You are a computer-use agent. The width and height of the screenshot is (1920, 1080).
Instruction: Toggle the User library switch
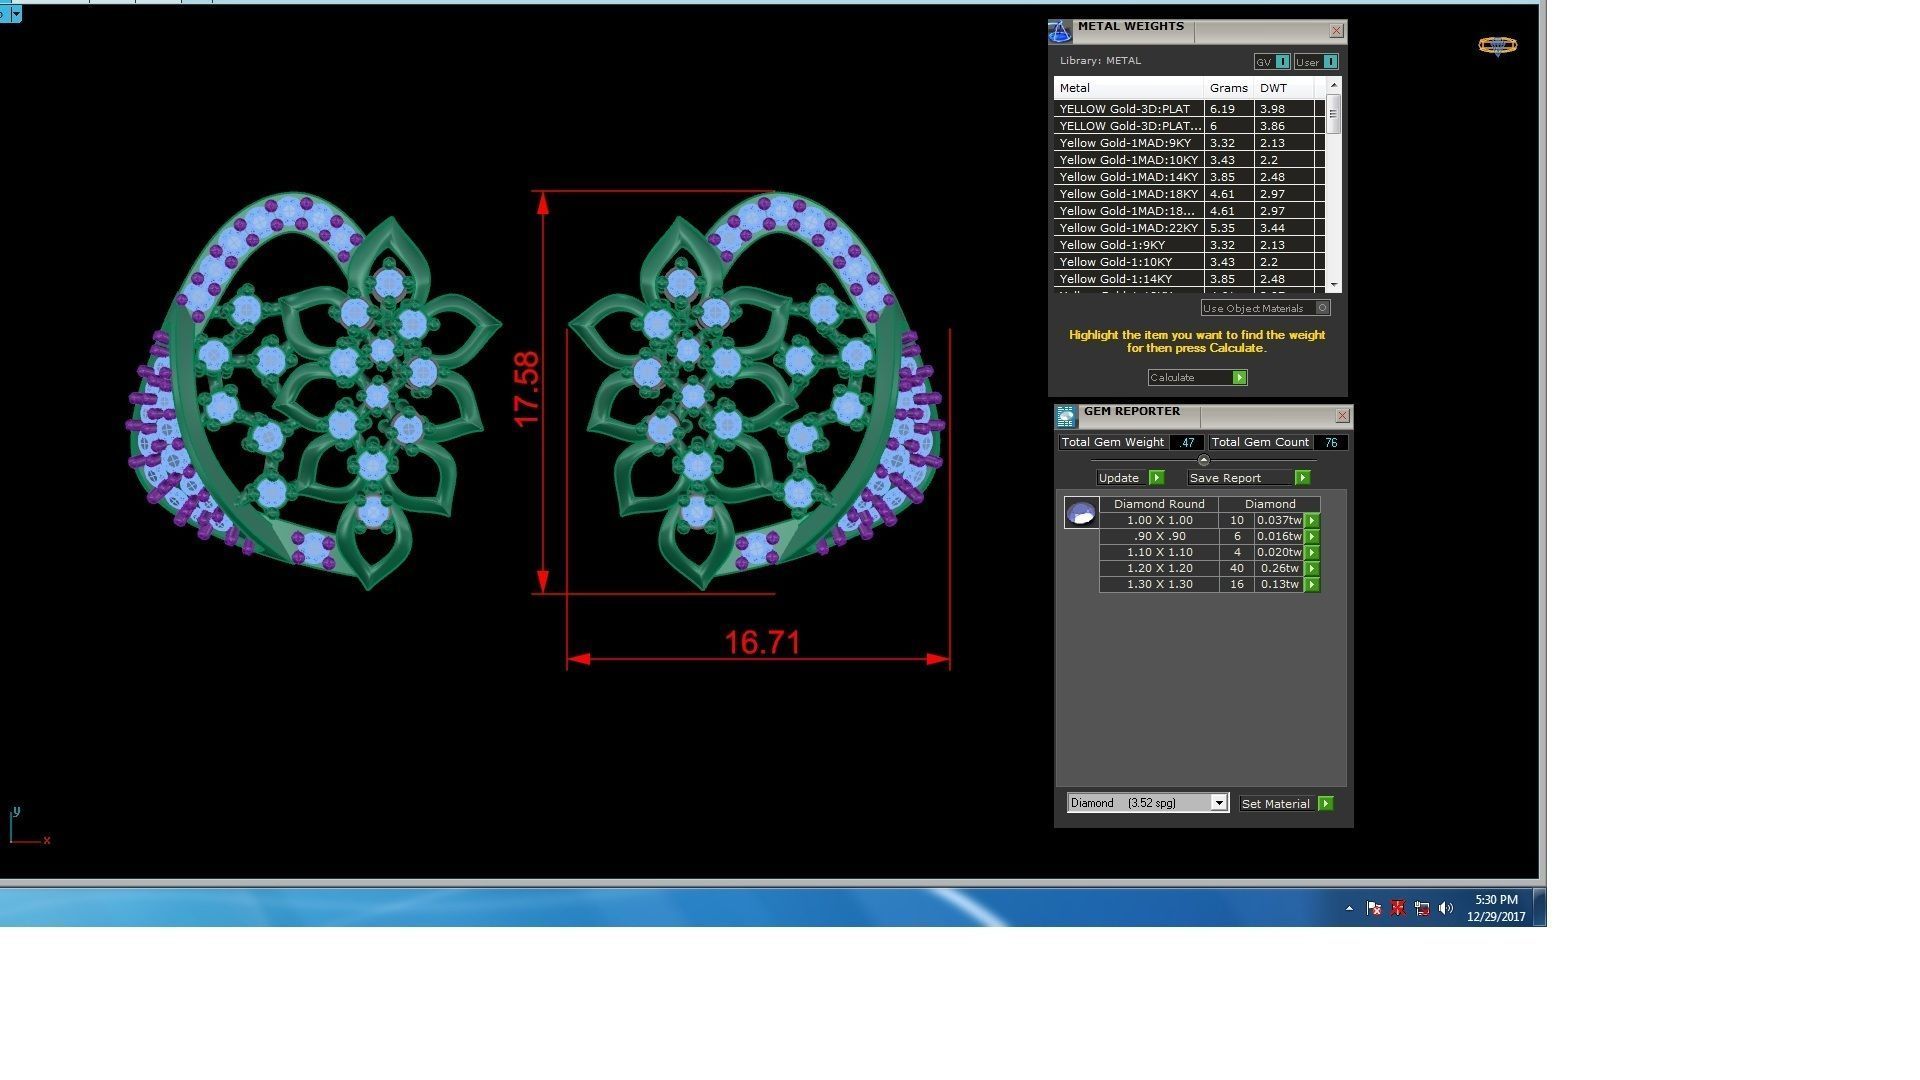(x=1329, y=62)
